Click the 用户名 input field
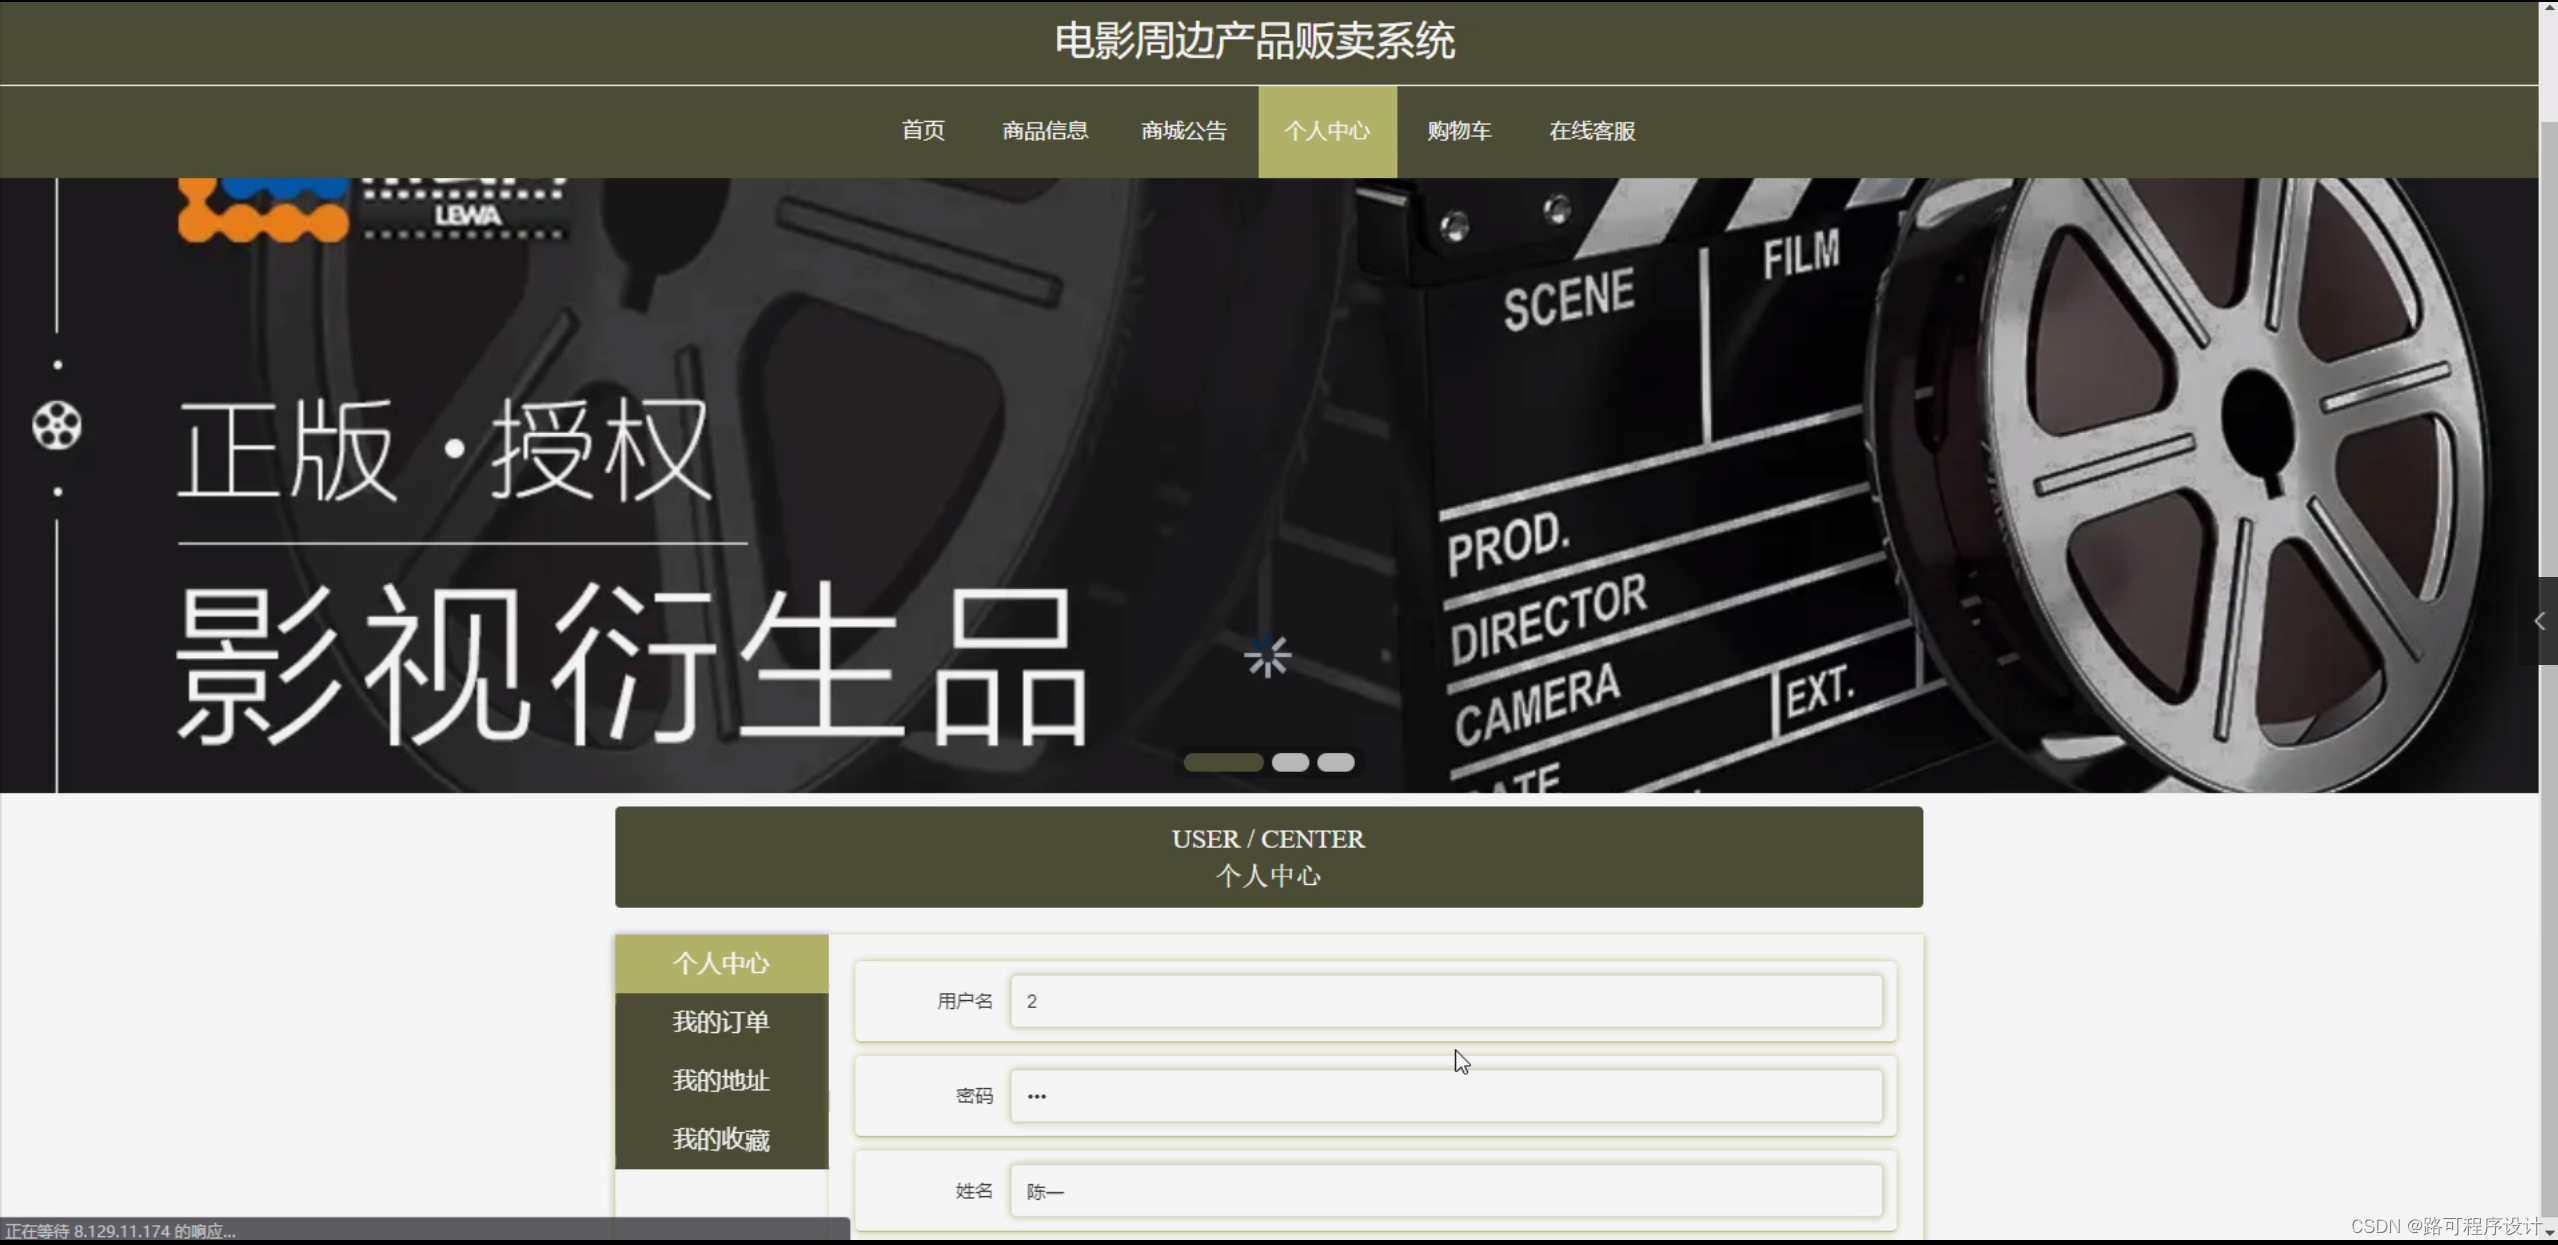The height and width of the screenshot is (1245, 2558). 1445,1001
